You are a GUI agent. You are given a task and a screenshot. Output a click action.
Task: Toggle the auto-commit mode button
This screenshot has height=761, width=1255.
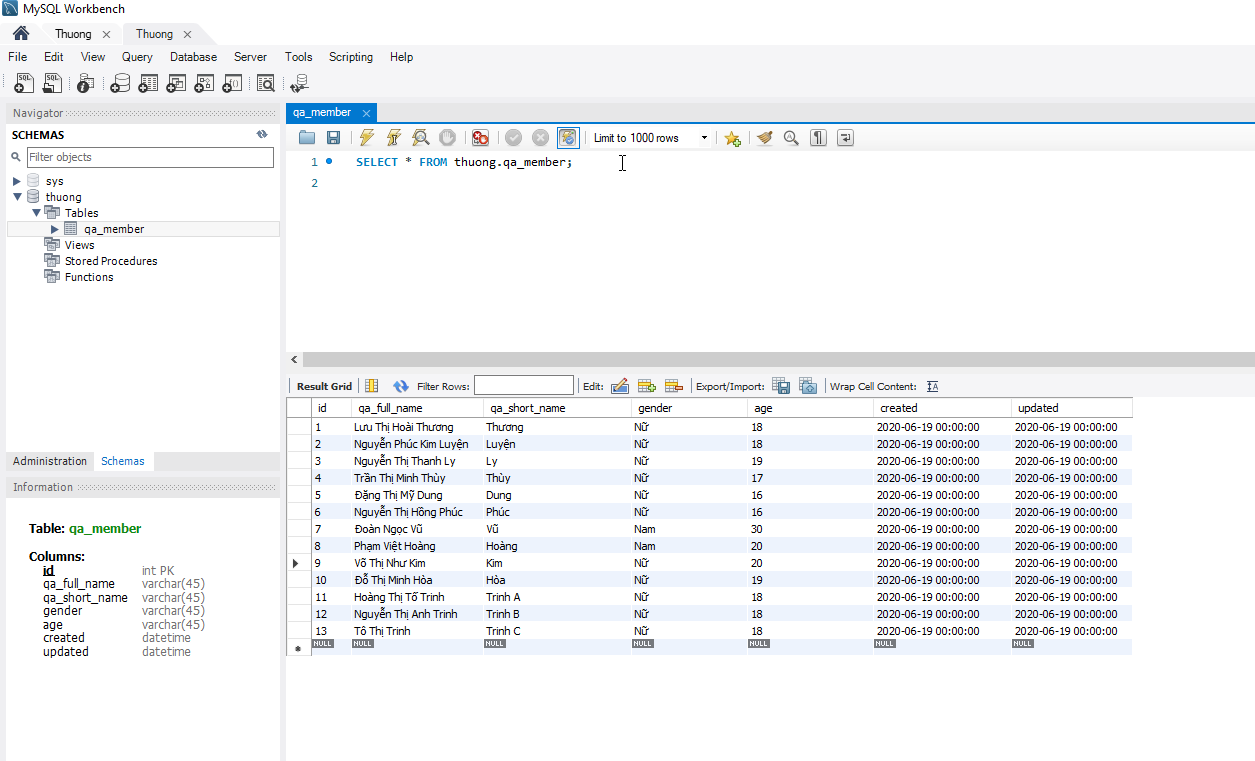pos(568,138)
